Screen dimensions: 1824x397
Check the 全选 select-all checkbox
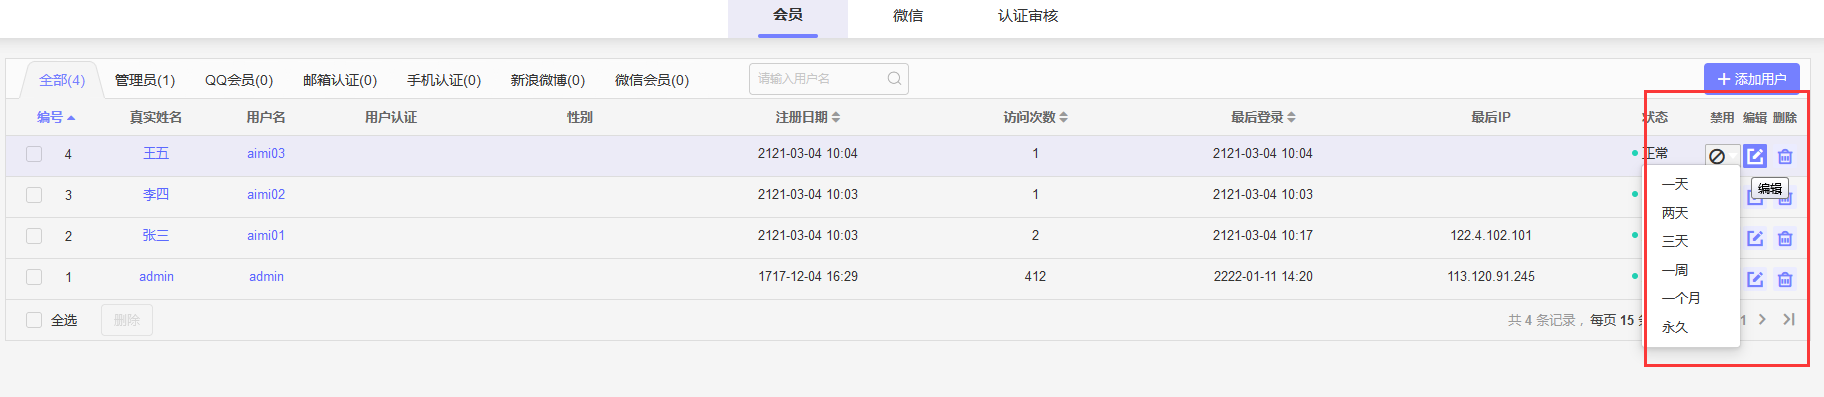pyautogui.click(x=34, y=320)
